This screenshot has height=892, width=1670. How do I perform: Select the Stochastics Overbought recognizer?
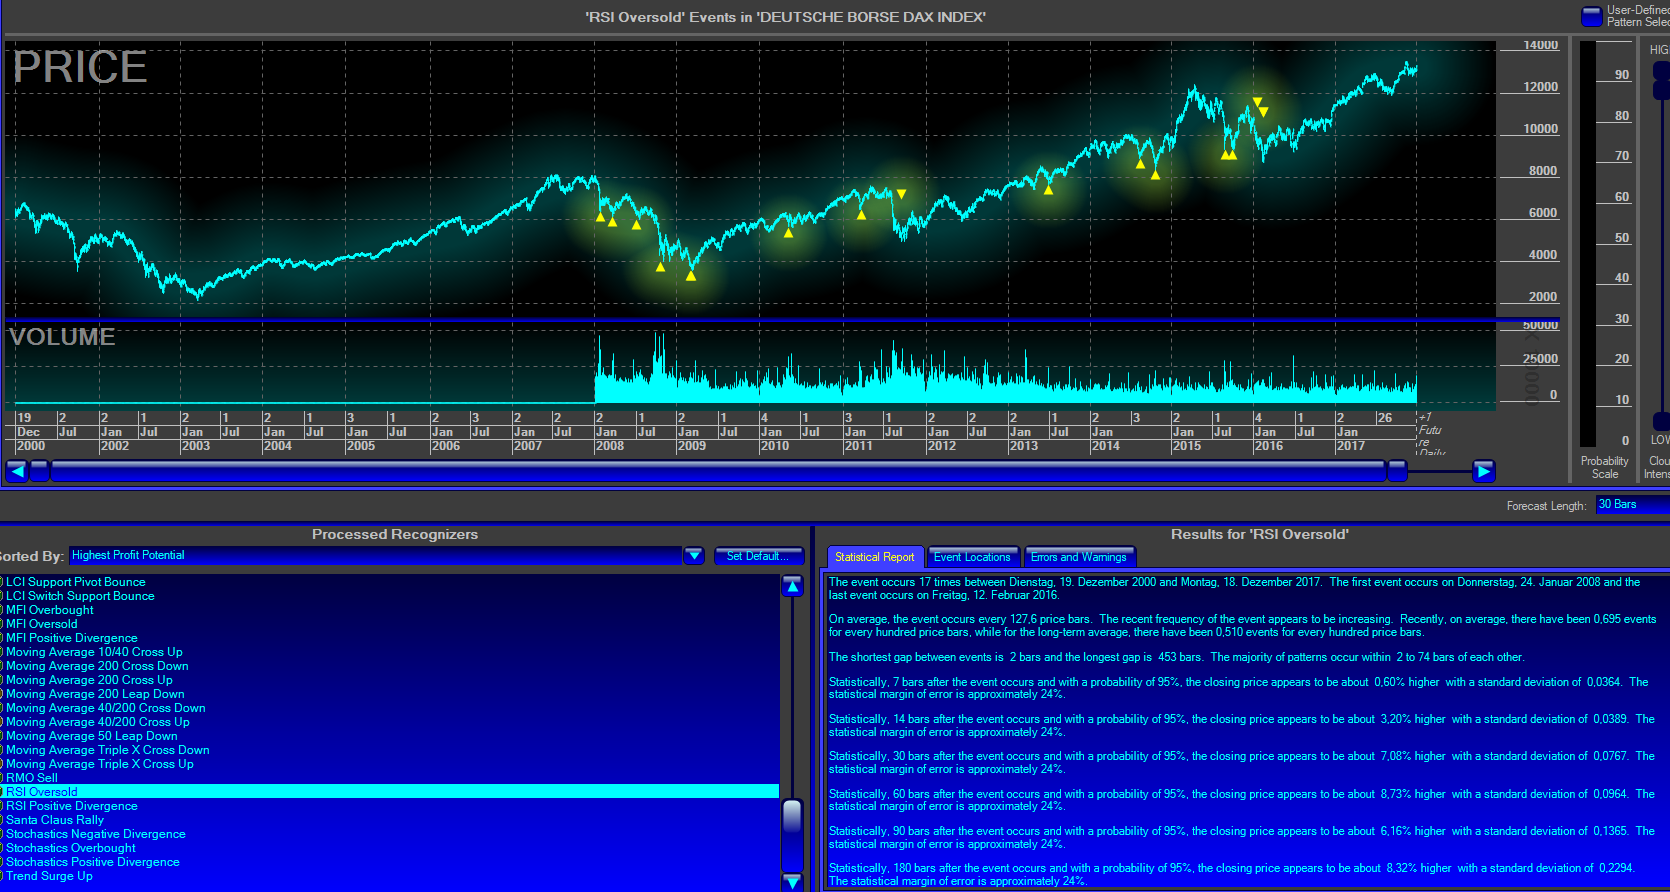coord(71,848)
